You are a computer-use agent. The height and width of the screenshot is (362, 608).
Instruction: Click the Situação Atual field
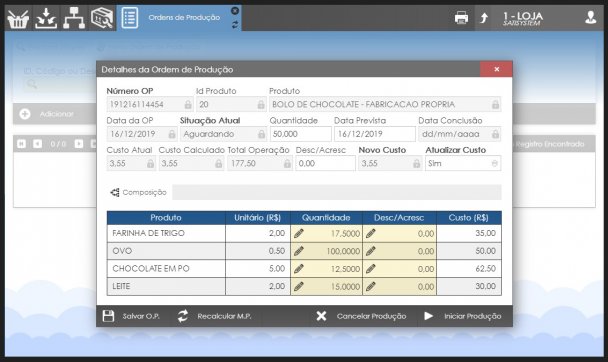point(223,134)
